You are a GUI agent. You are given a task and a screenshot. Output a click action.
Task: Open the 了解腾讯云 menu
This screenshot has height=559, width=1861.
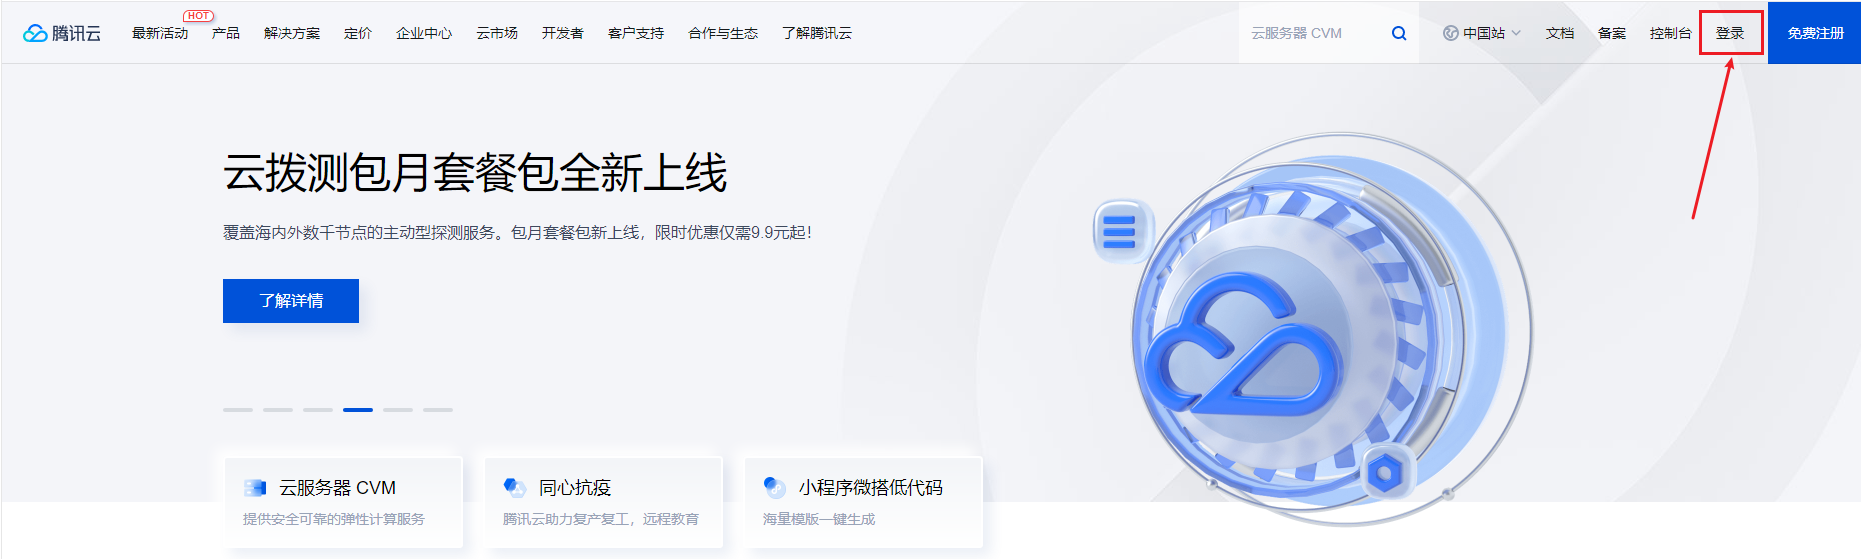[817, 33]
